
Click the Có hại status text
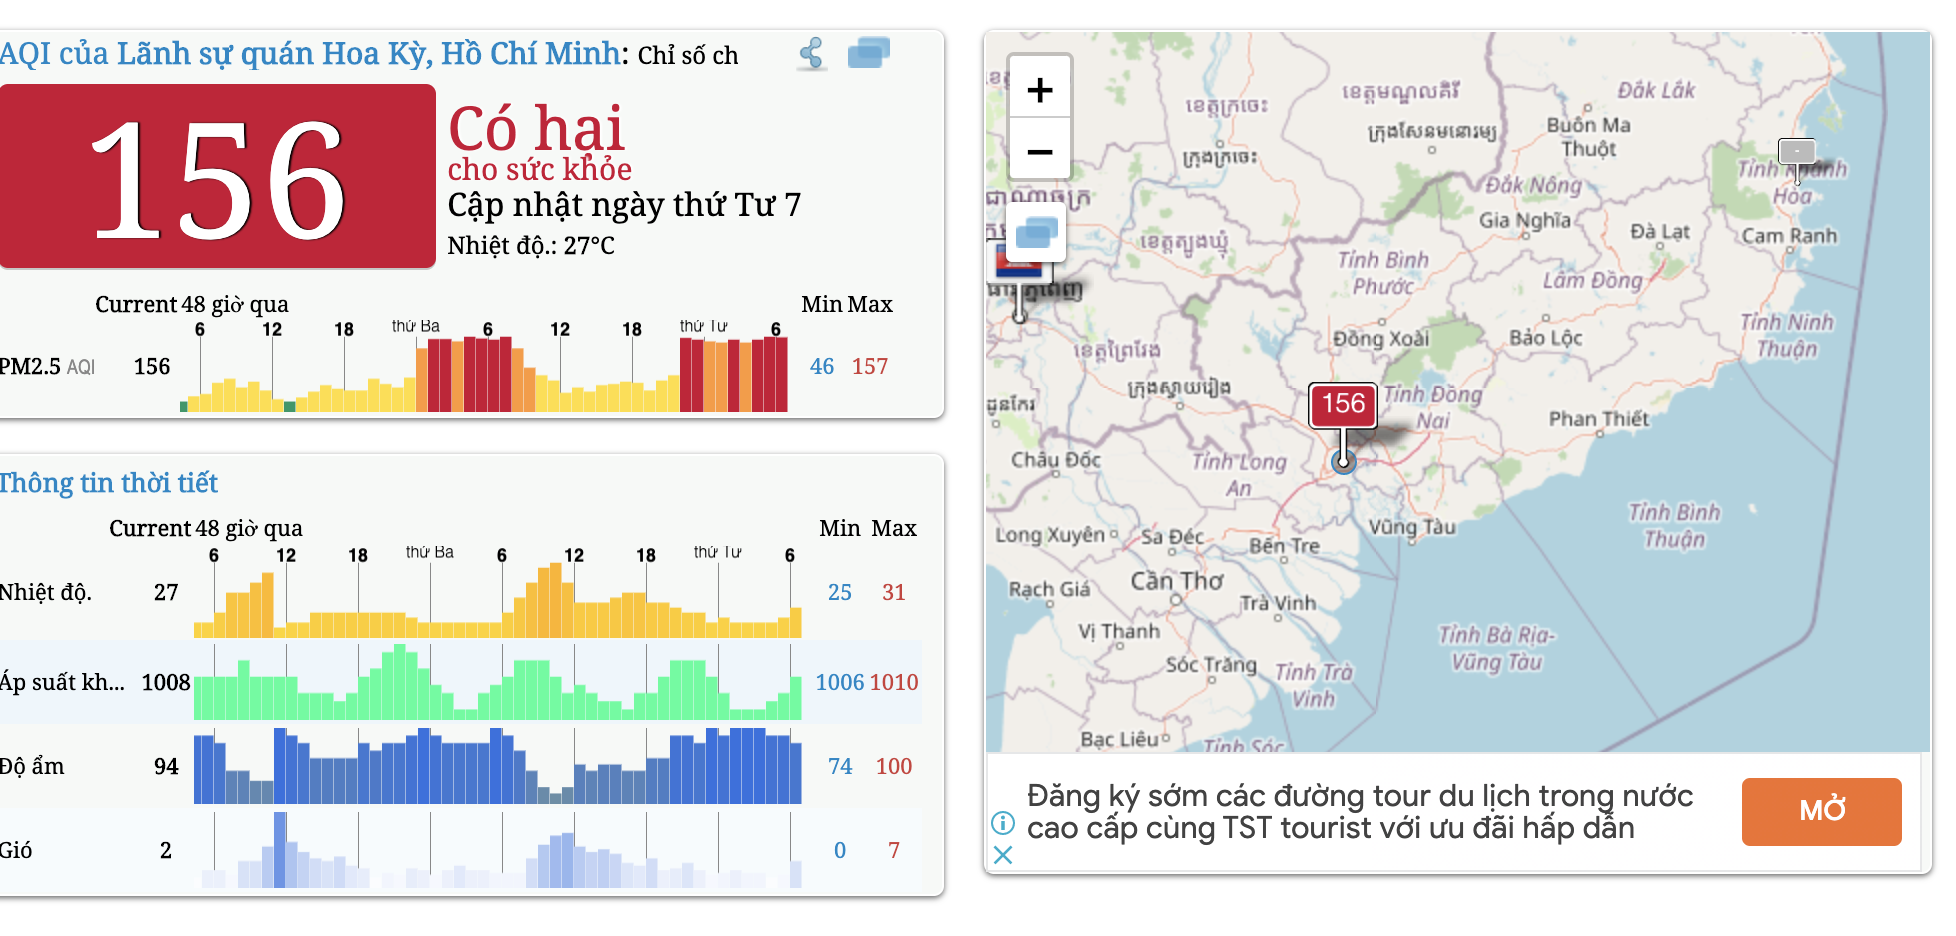click(x=536, y=128)
